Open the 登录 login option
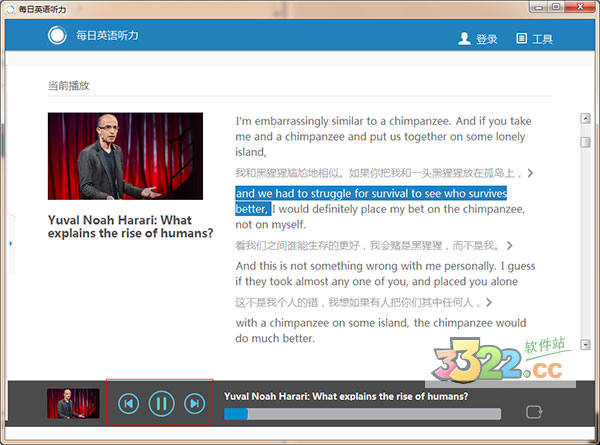The height and width of the screenshot is (445, 600). [486, 39]
